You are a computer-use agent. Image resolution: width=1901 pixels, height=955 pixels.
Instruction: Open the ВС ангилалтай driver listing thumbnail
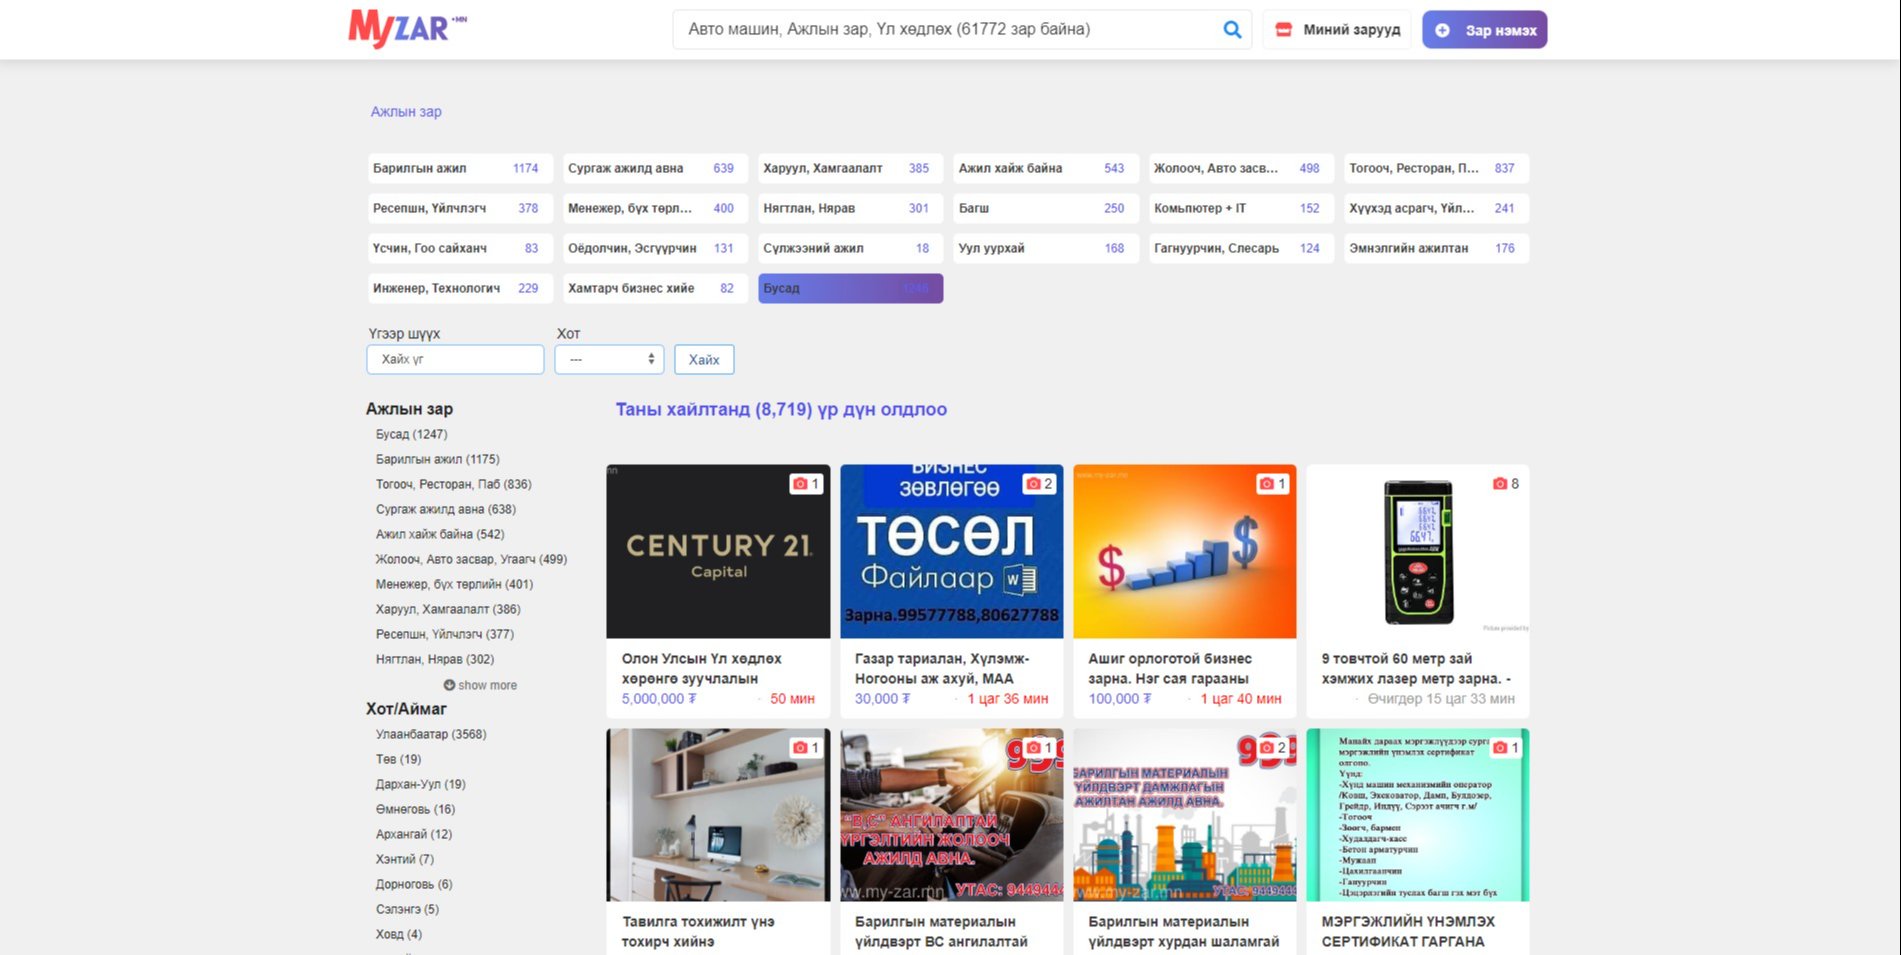pyautogui.click(x=951, y=815)
